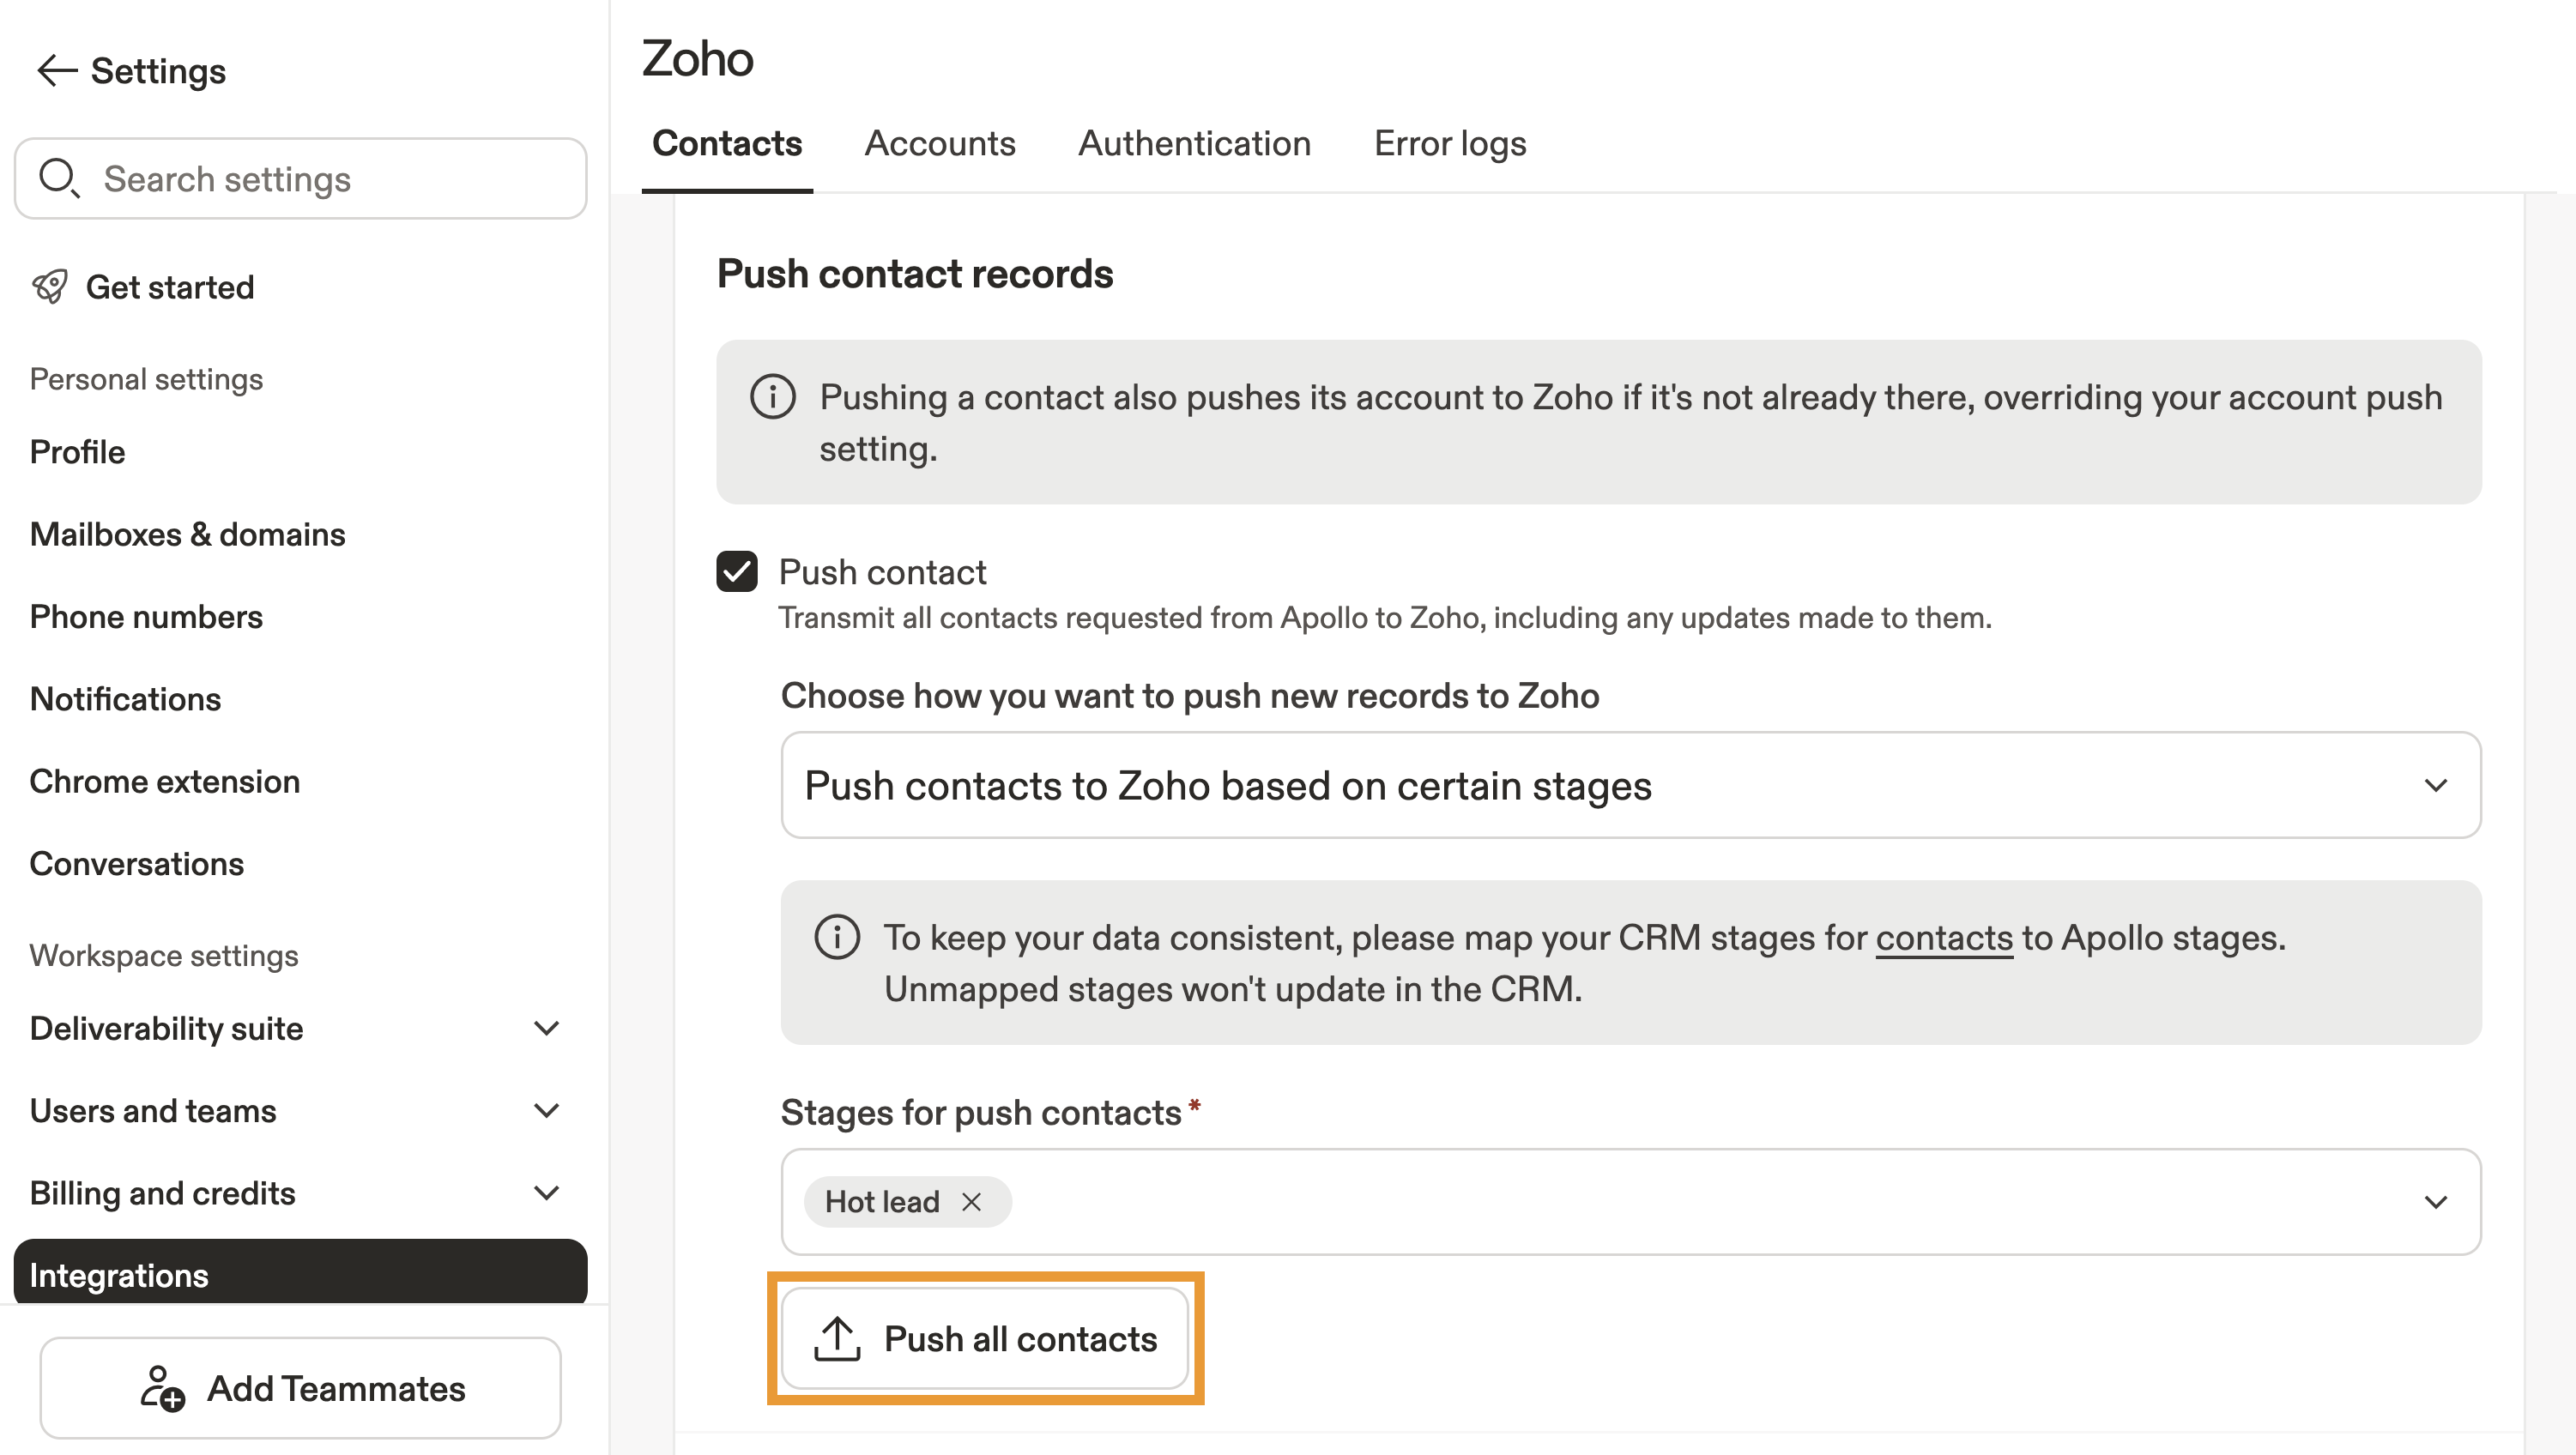Expand the Deliverability suite section
This screenshot has height=1455, width=2576.
[546, 1028]
